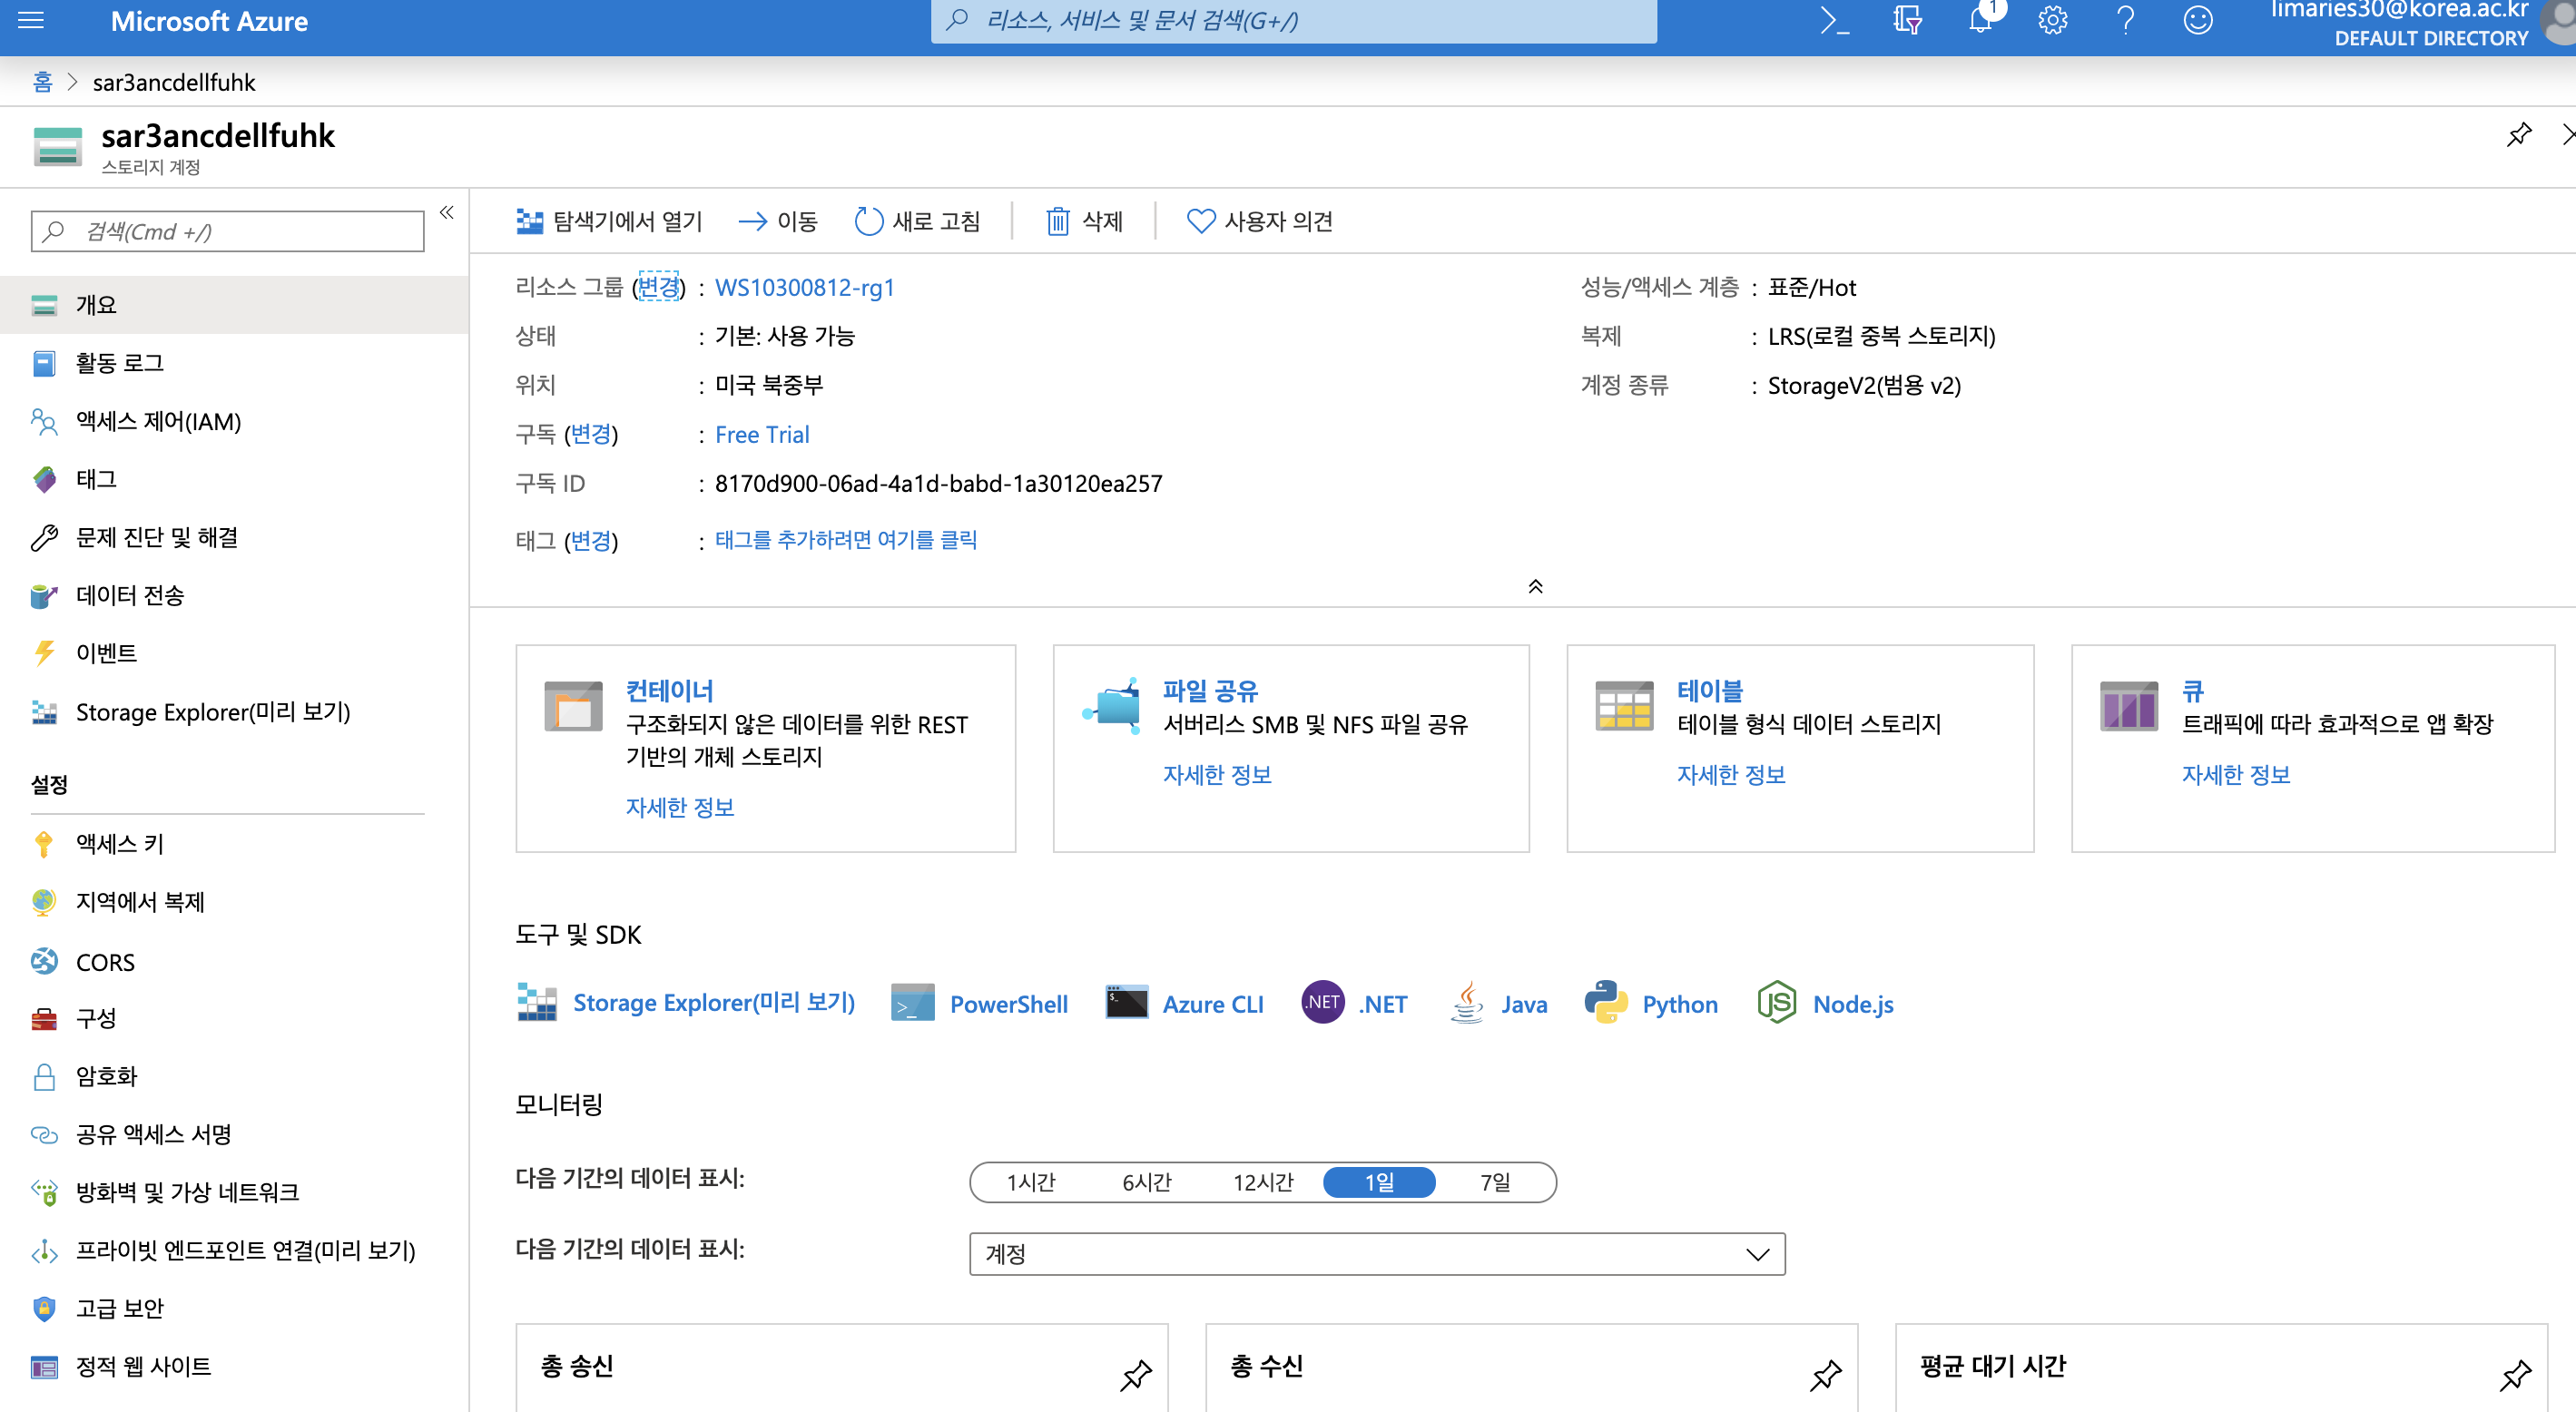
Task: Open the Python SDK icon
Action: coord(1605,1002)
